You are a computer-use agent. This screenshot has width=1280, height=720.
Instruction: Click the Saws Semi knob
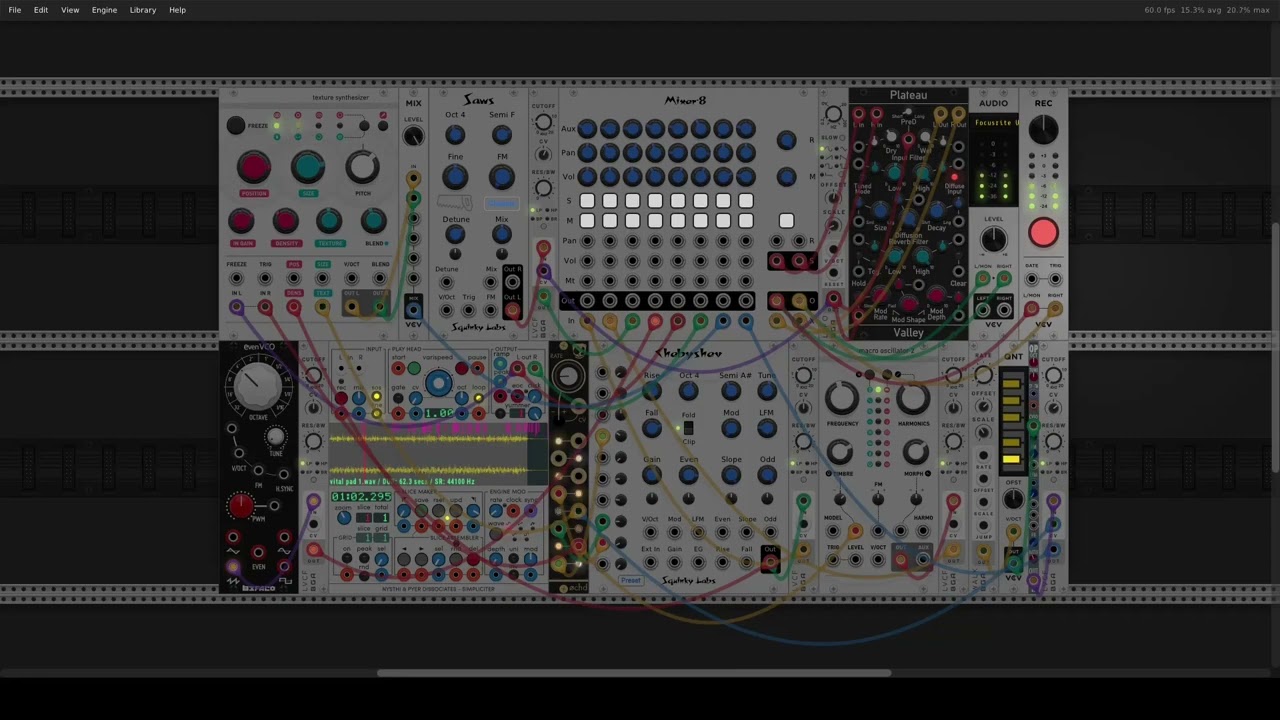click(x=502, y=134)
